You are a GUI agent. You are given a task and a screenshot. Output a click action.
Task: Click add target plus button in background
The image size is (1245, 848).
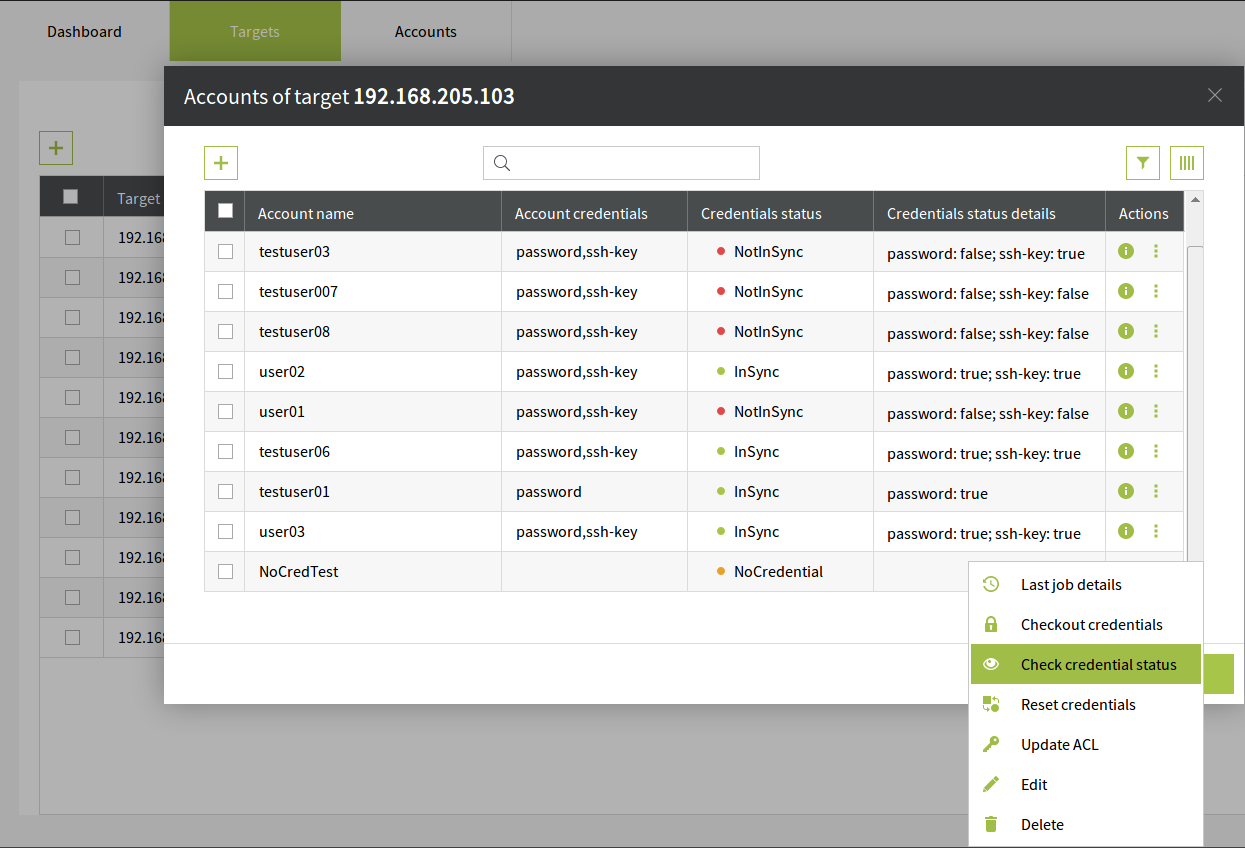[x=56, y=149]
